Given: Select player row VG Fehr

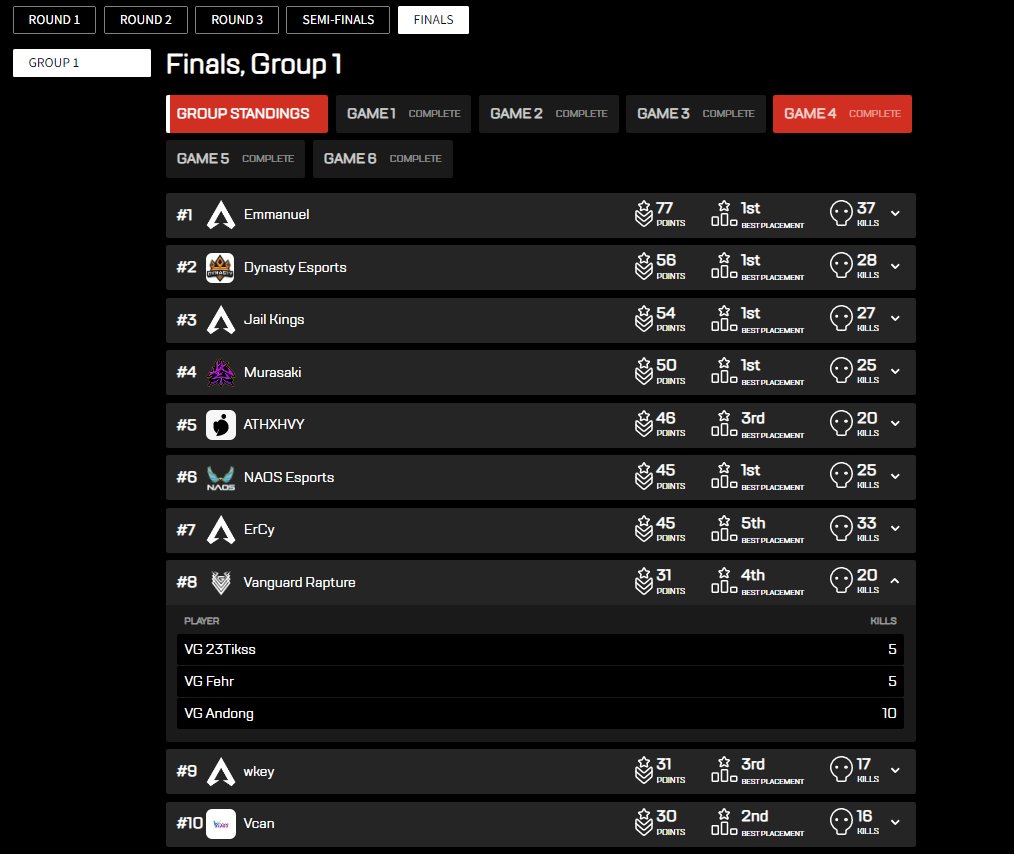Looking at the screenshot, I should 540,681.
